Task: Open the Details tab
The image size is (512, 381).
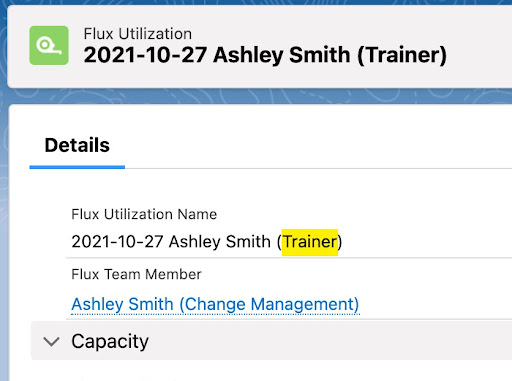Action: click(x=77, y=145)
